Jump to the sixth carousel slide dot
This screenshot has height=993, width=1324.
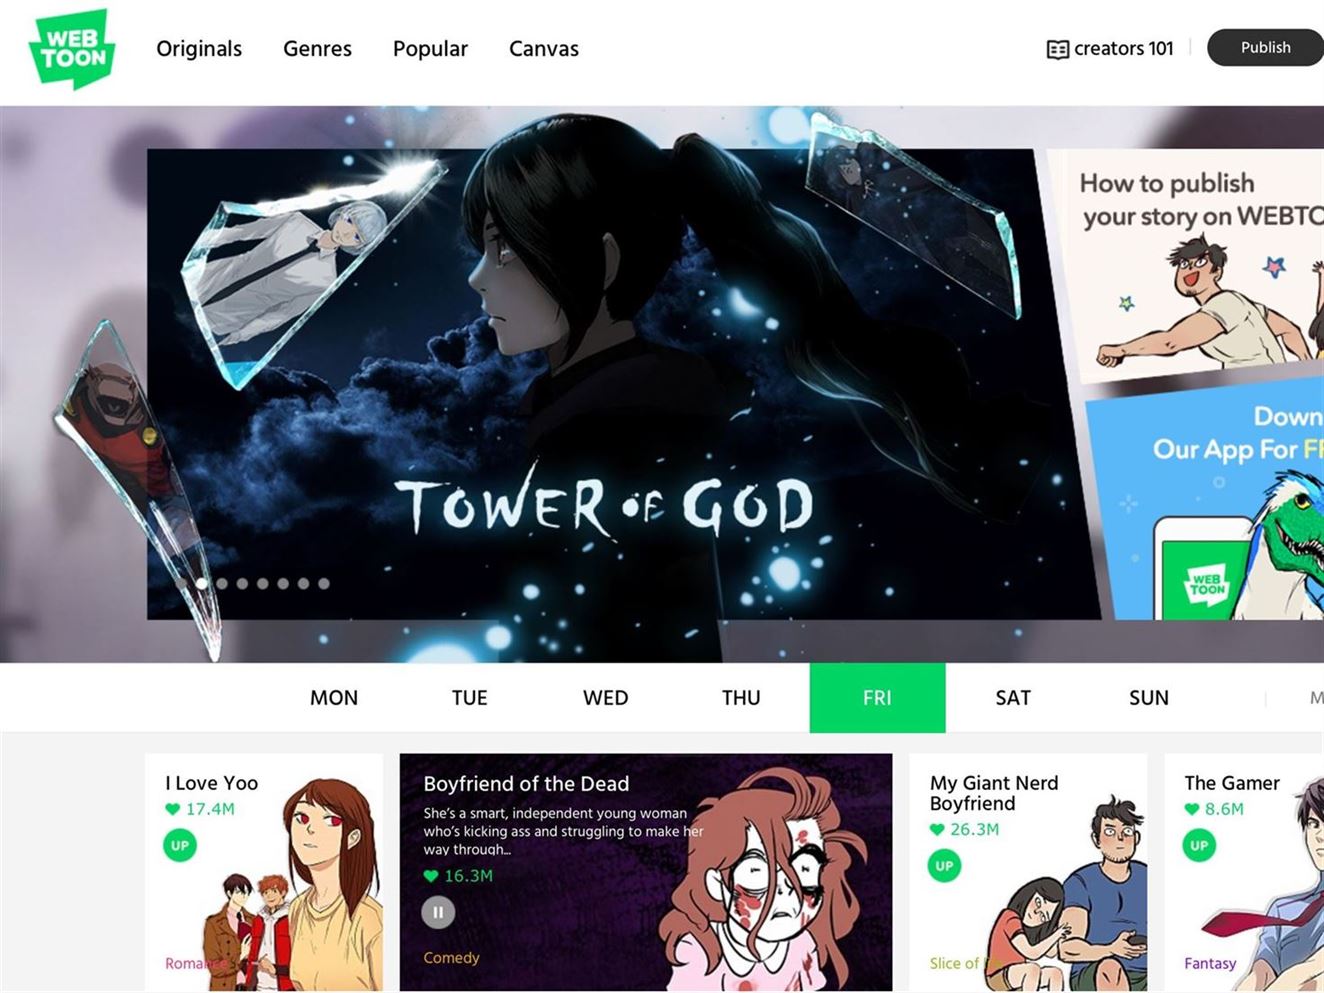tap(283, 583)
